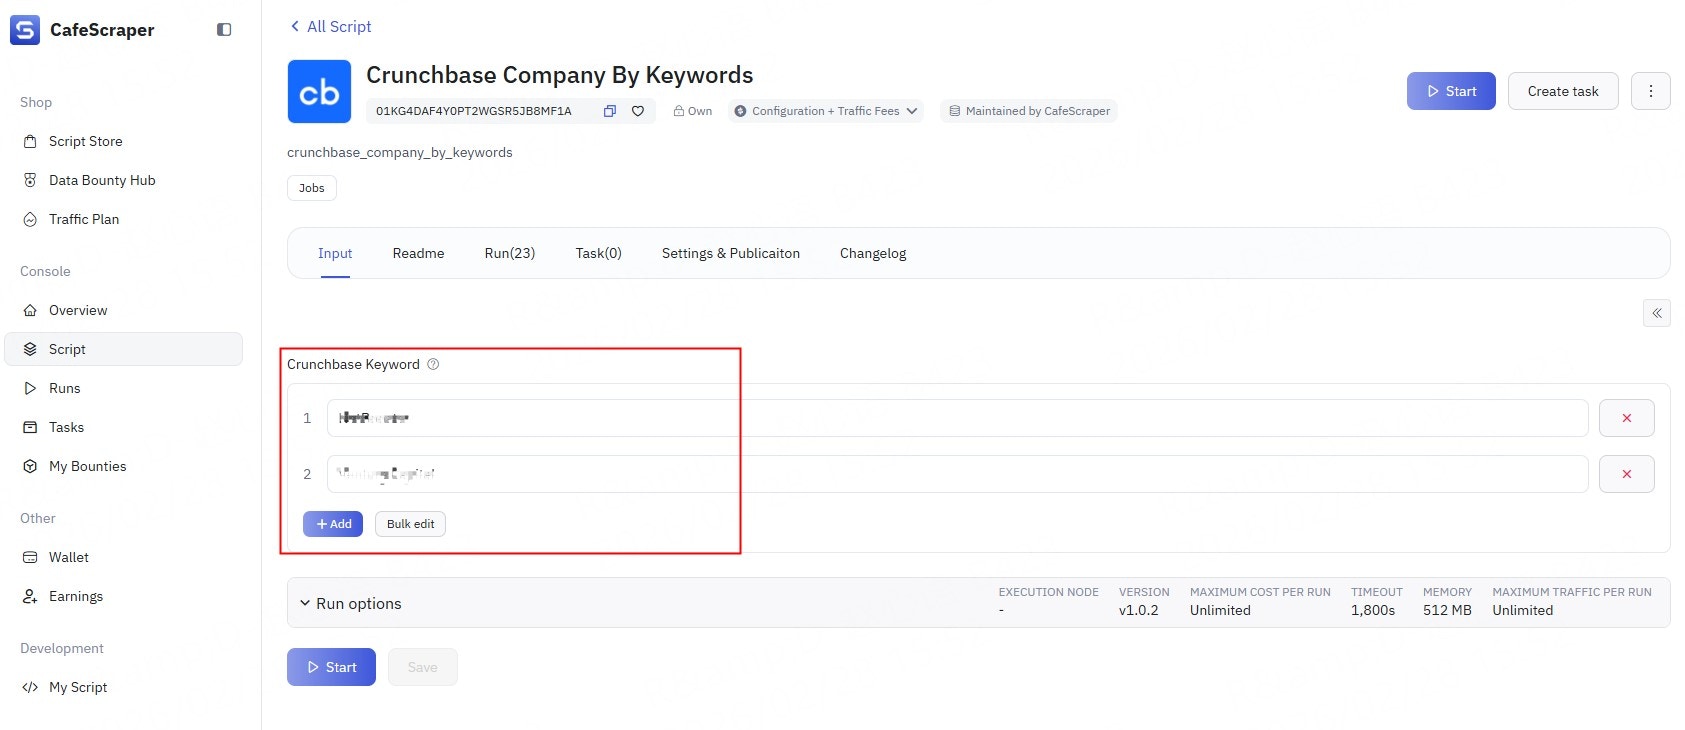Open Settings & Publicaiton tab
The height and width of the screenshot is (730, 1685).
click(x=731, y=253)
